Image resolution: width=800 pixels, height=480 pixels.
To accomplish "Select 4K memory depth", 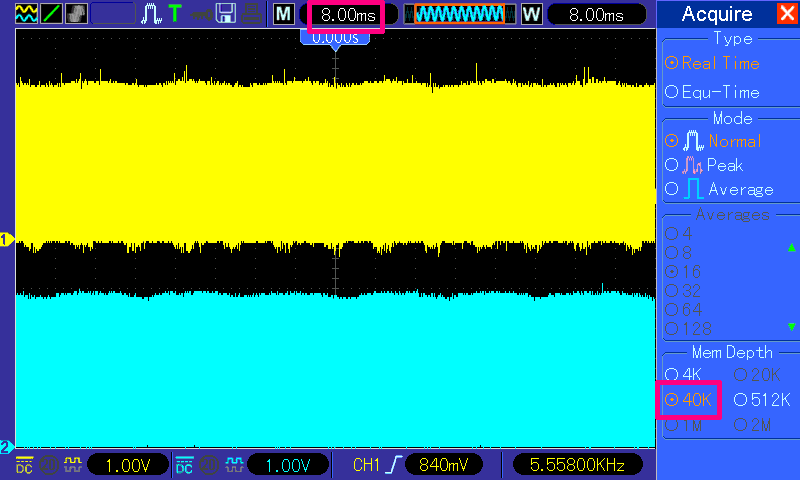I will (x=683, y=374).
